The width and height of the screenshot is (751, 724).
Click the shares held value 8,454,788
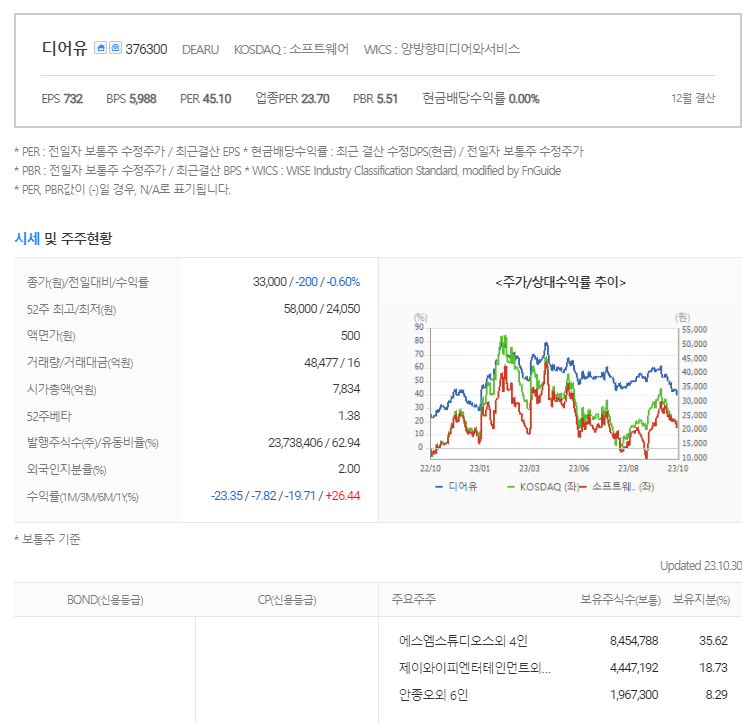(x=634, y=641)
